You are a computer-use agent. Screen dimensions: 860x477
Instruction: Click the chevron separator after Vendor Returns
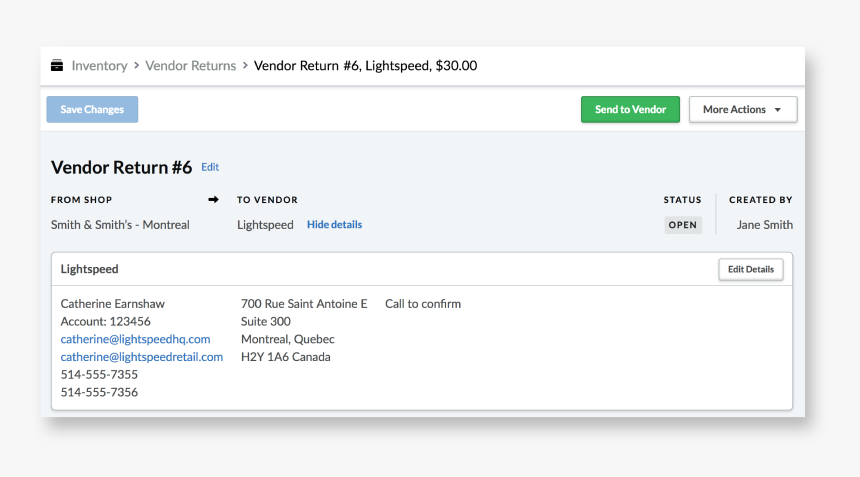tap(245, 66)
